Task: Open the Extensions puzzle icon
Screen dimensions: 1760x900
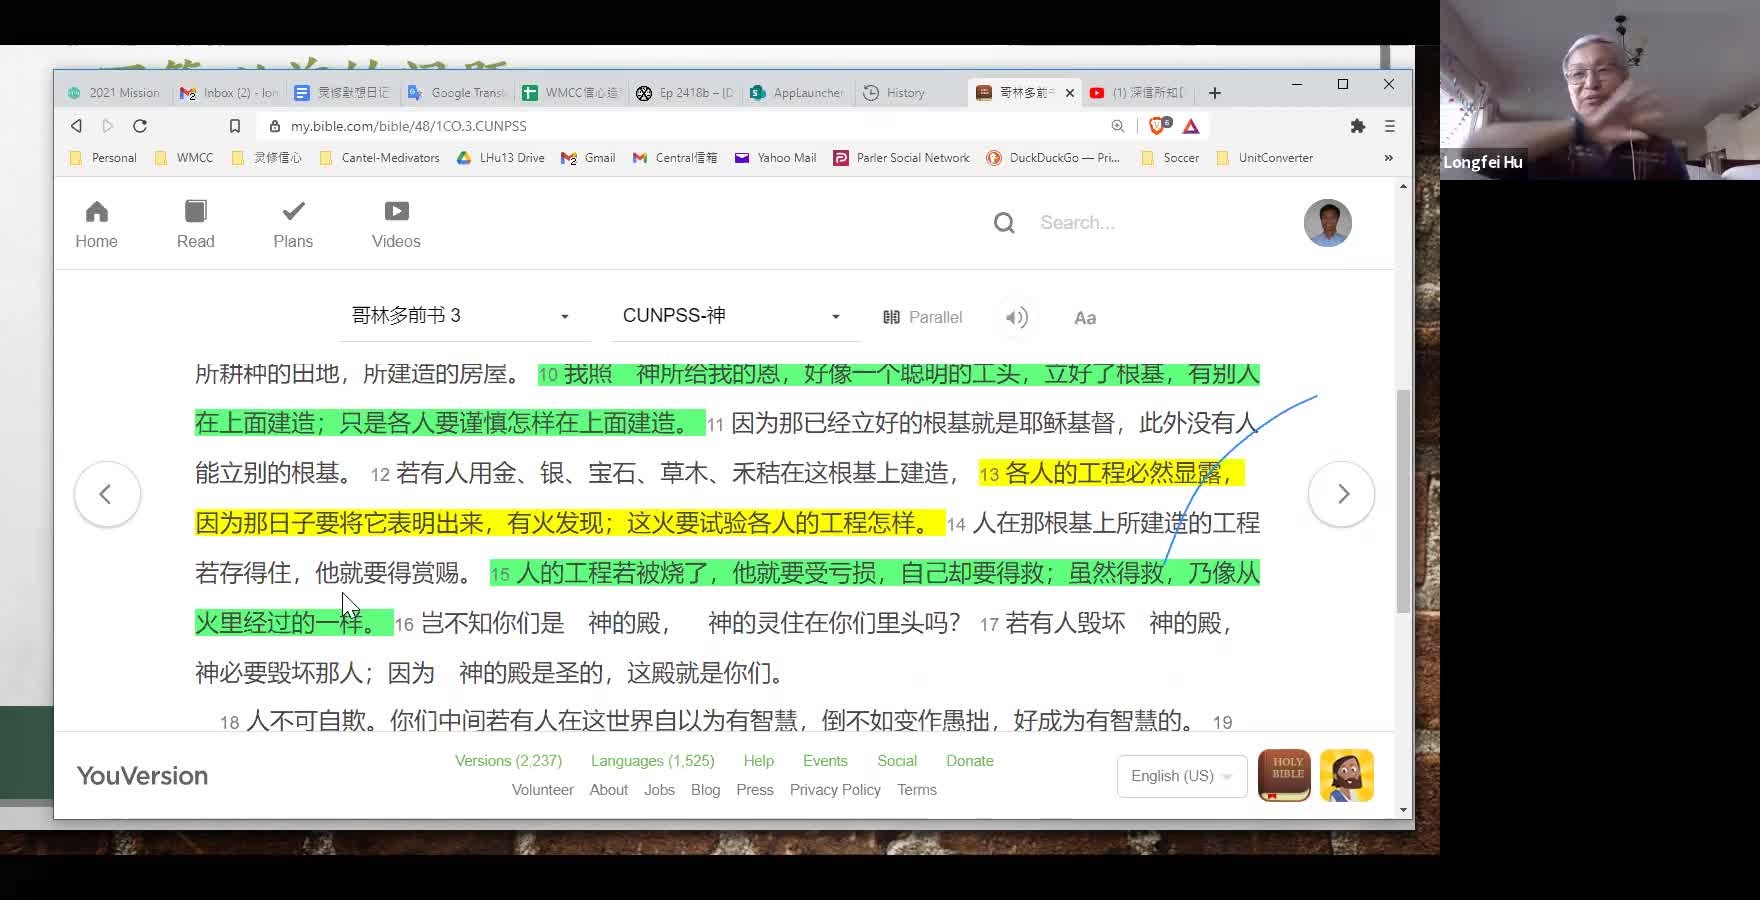Action: tap(1357, 126)
